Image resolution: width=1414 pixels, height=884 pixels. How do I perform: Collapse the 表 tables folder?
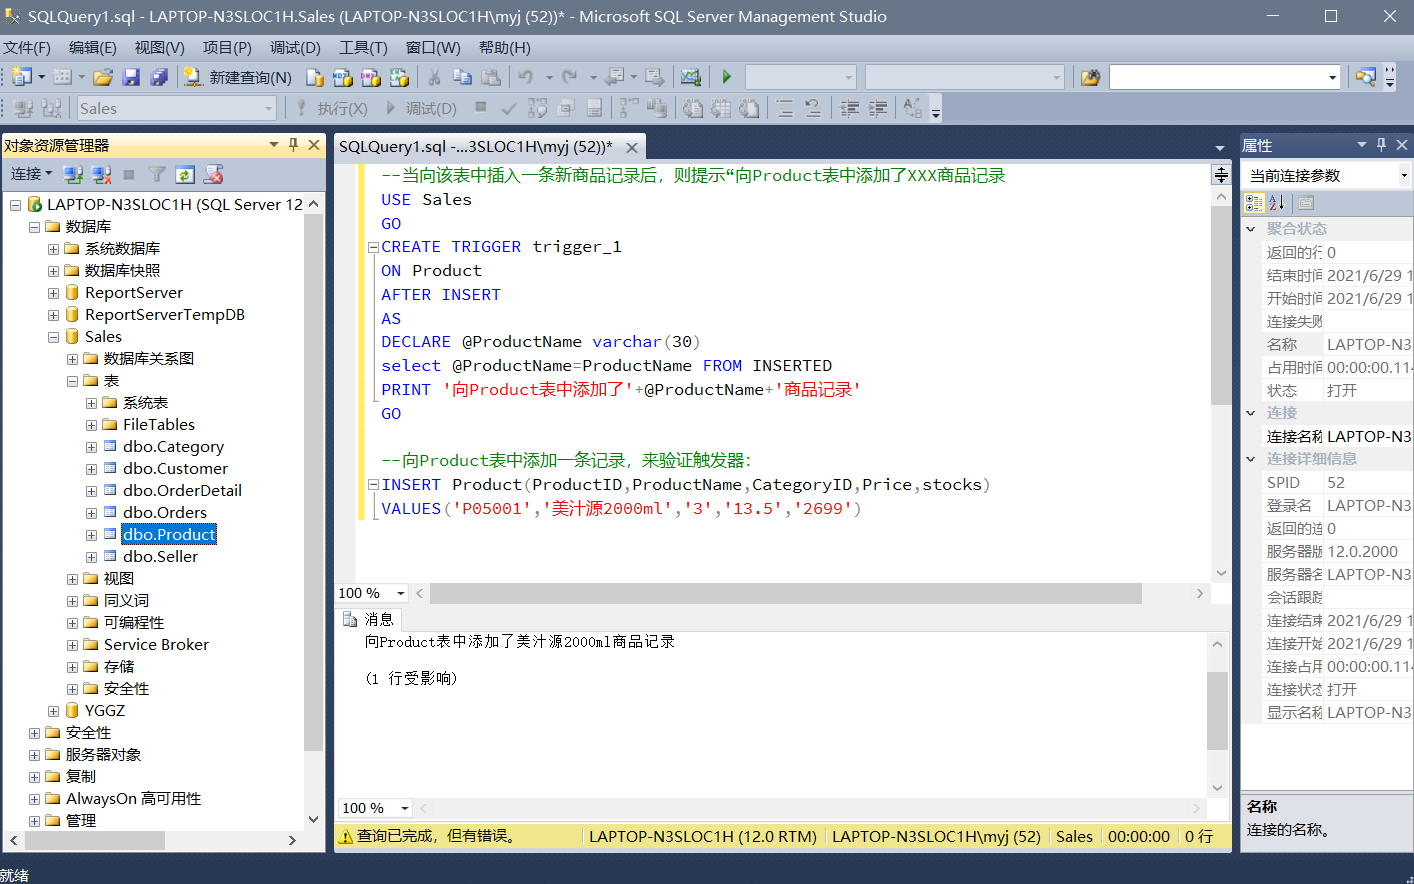(73, 381)
